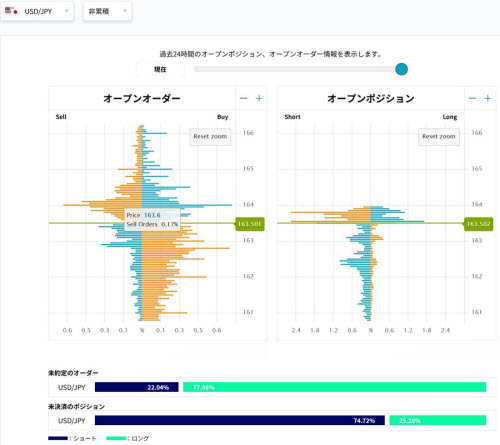Click the ショート legend color swatch
Image resolution: width=500 pixels, height=445 pixels.
click(x=58, y=438)
